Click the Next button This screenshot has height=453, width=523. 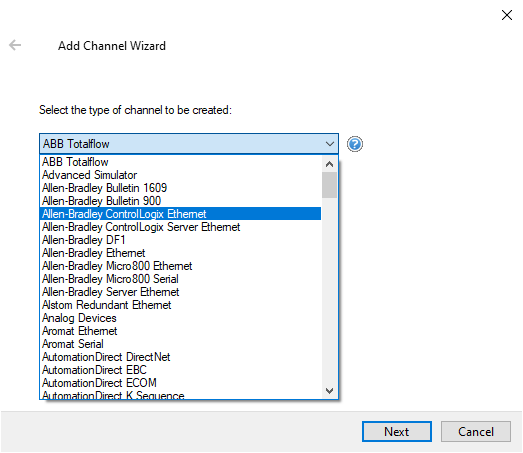pos(397,431)
